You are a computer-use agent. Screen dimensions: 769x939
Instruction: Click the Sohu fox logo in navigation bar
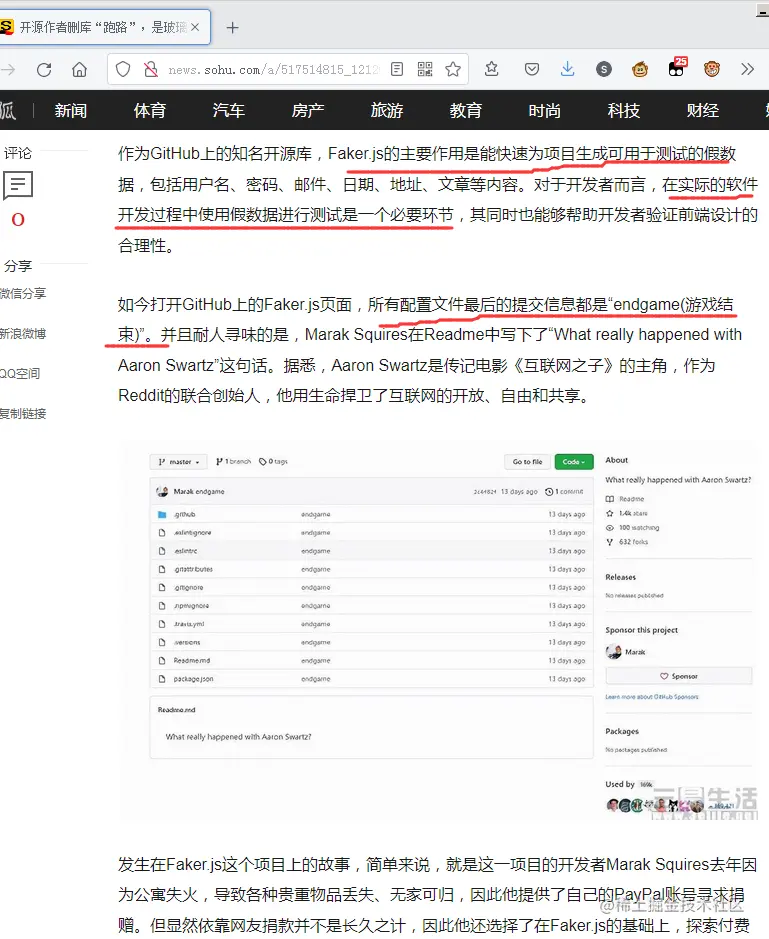click(8, 110)
